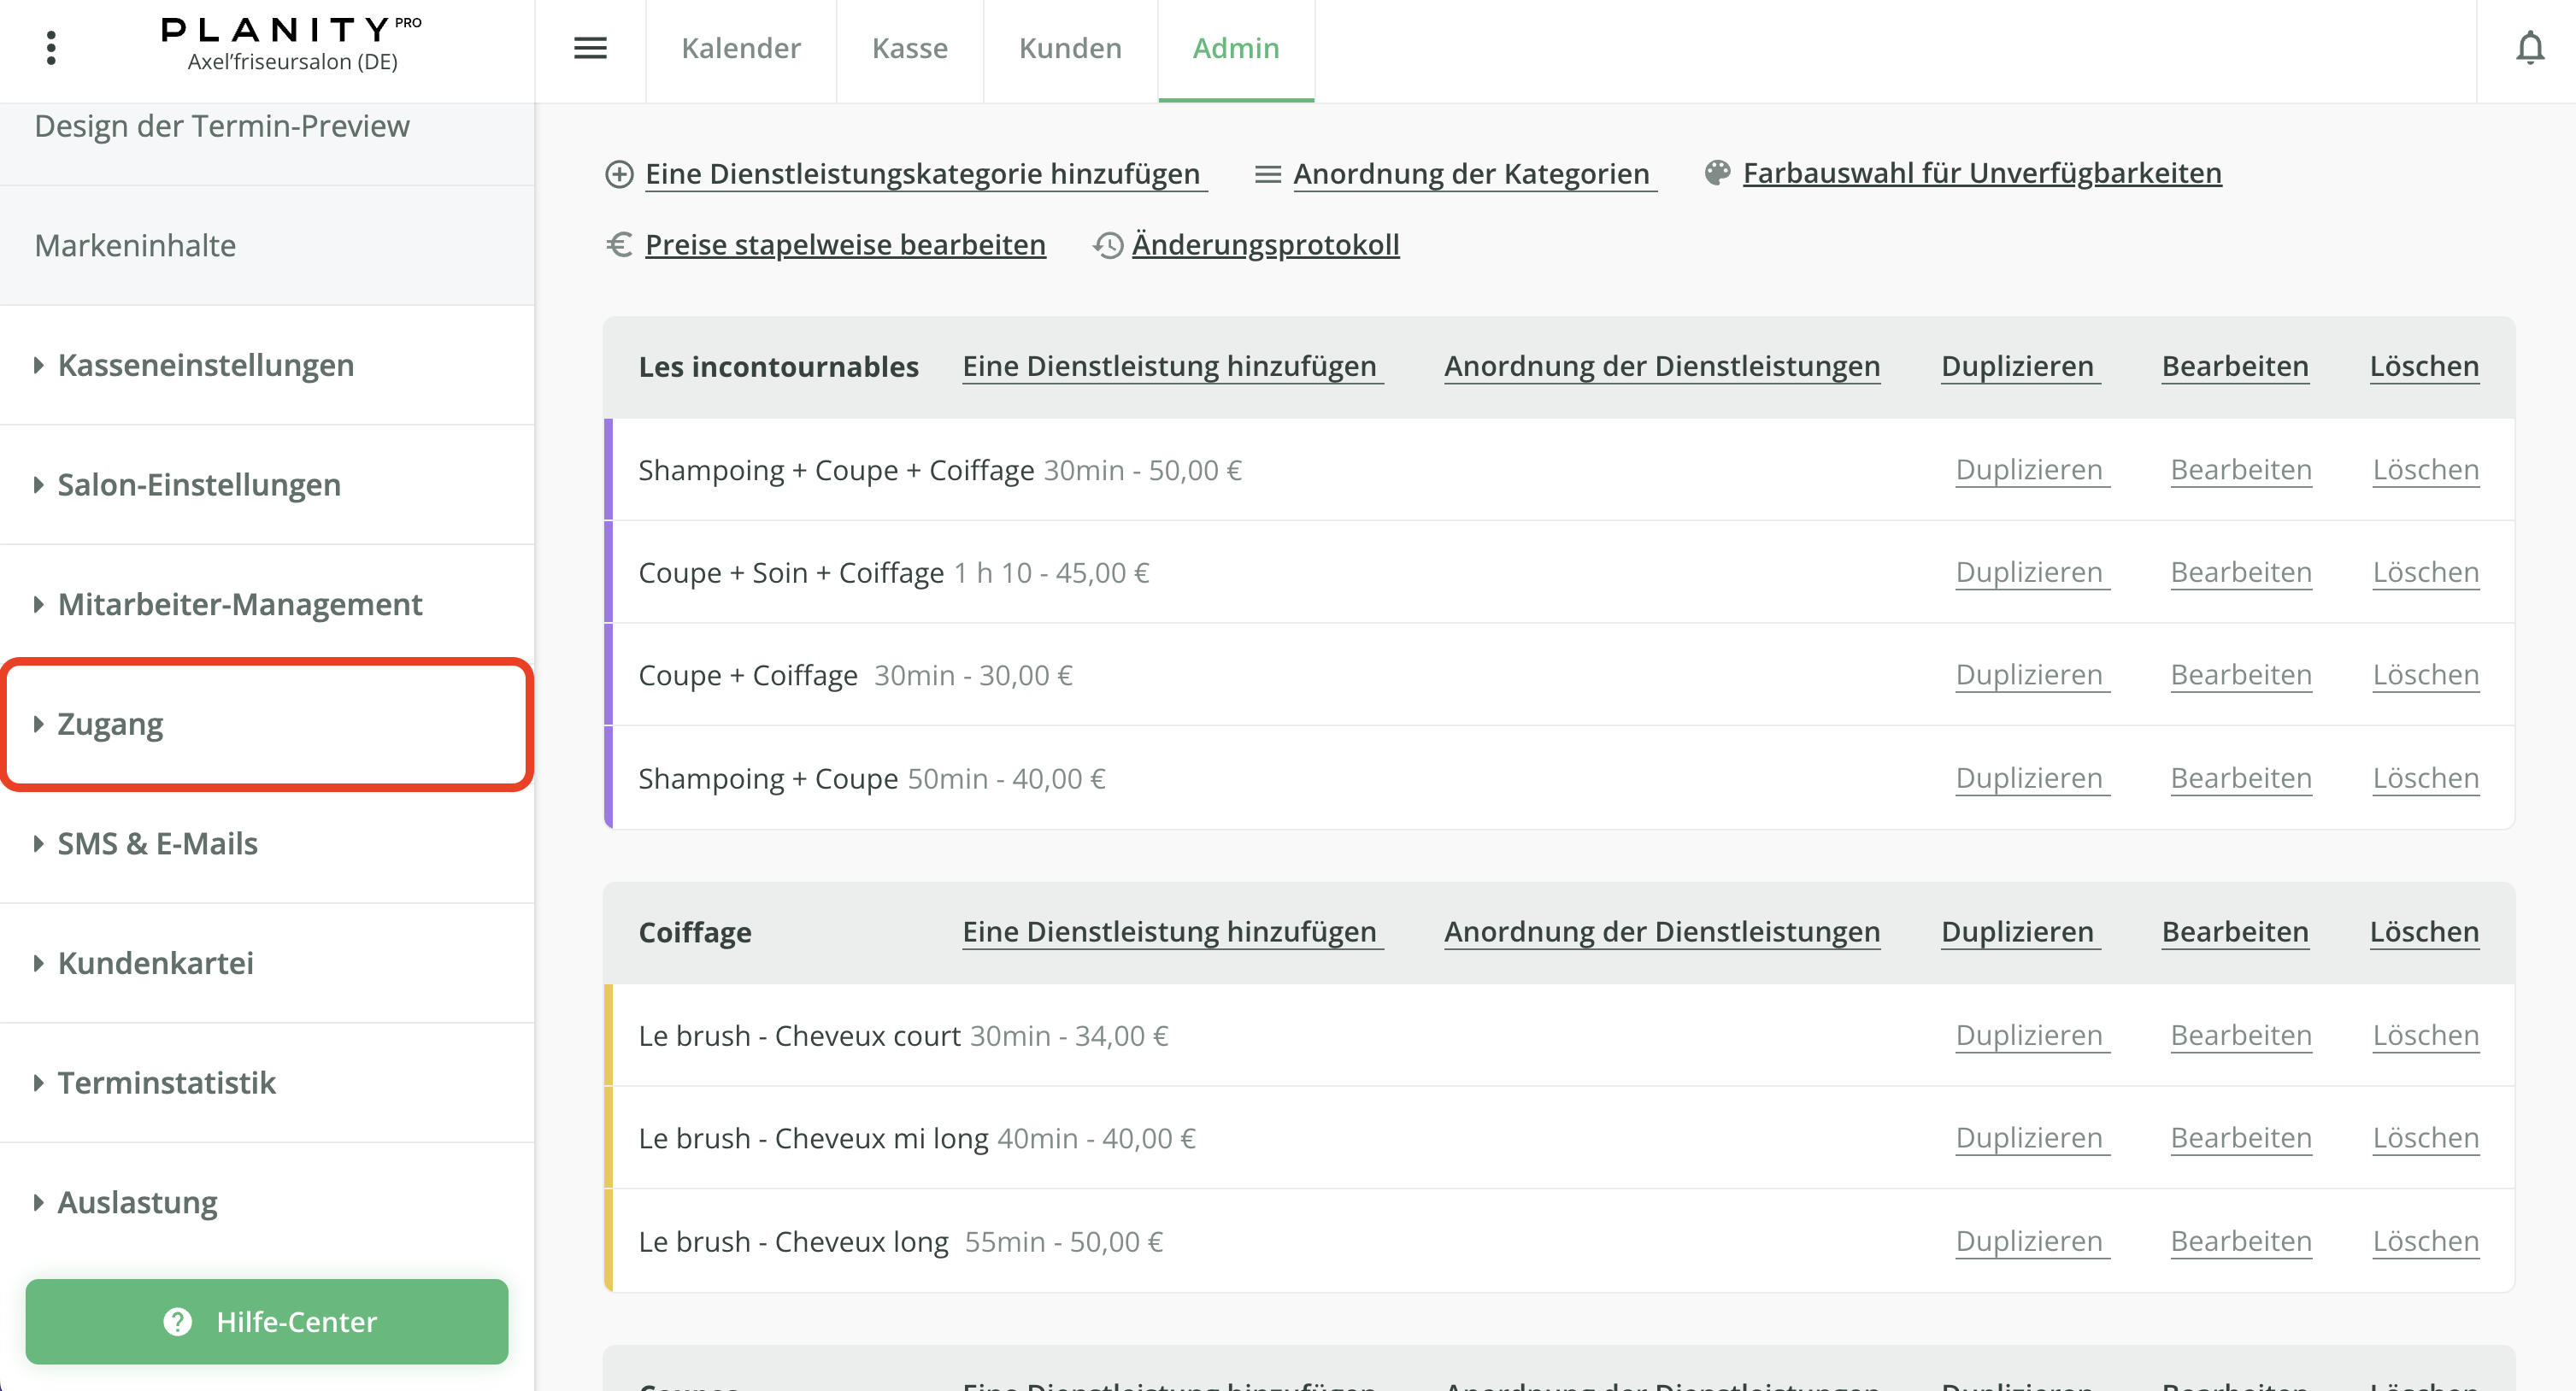Screen dimensions: 2576x1391
Task: Open the three-dot menu beside Planity logo
Action: (51, 47)
